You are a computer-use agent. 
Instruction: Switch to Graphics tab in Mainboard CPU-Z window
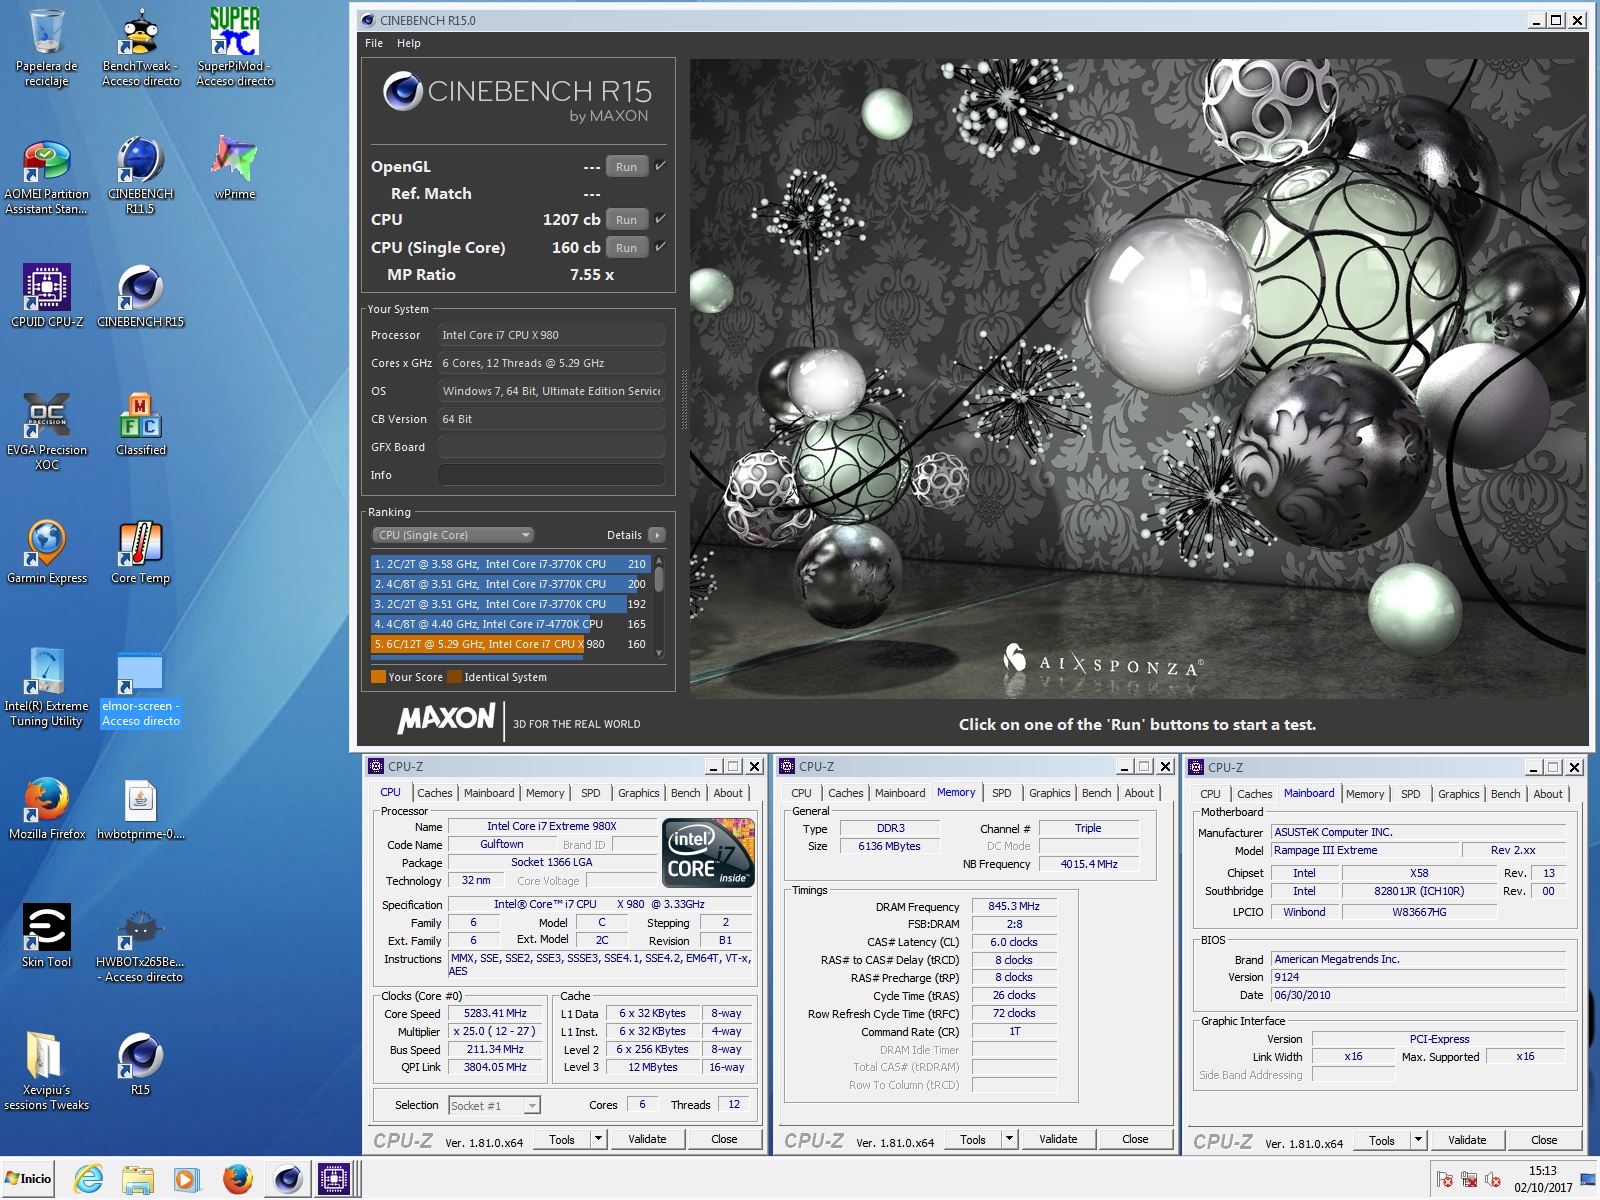(x=1458, y=794)
